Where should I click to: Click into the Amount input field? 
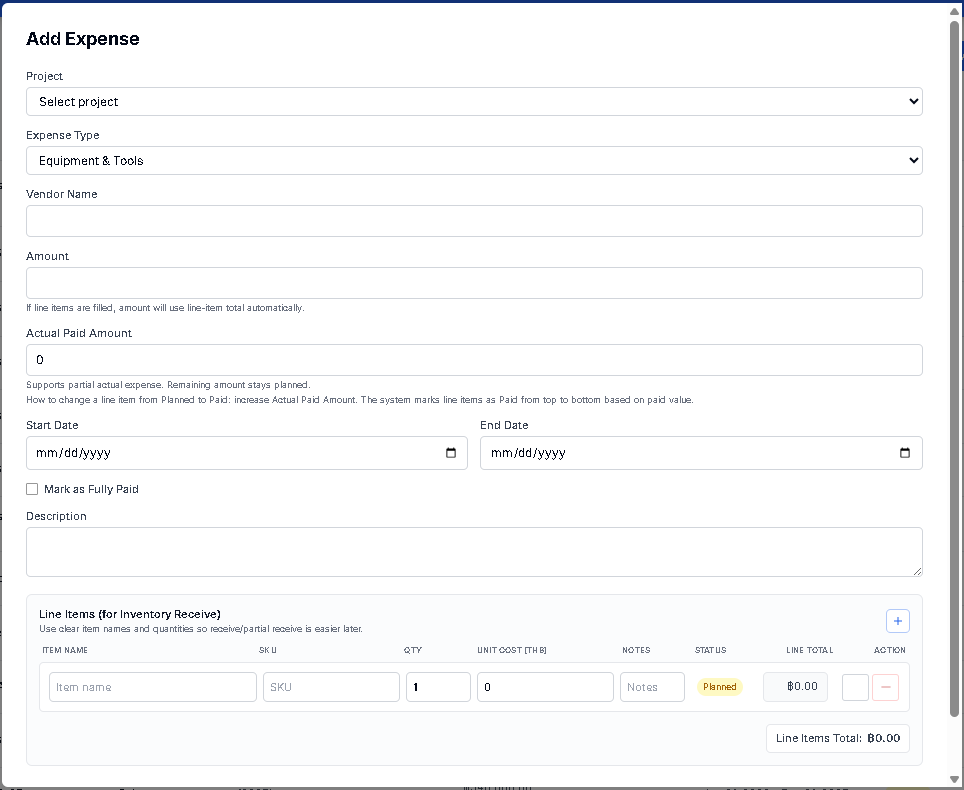(x=474, y=283)
